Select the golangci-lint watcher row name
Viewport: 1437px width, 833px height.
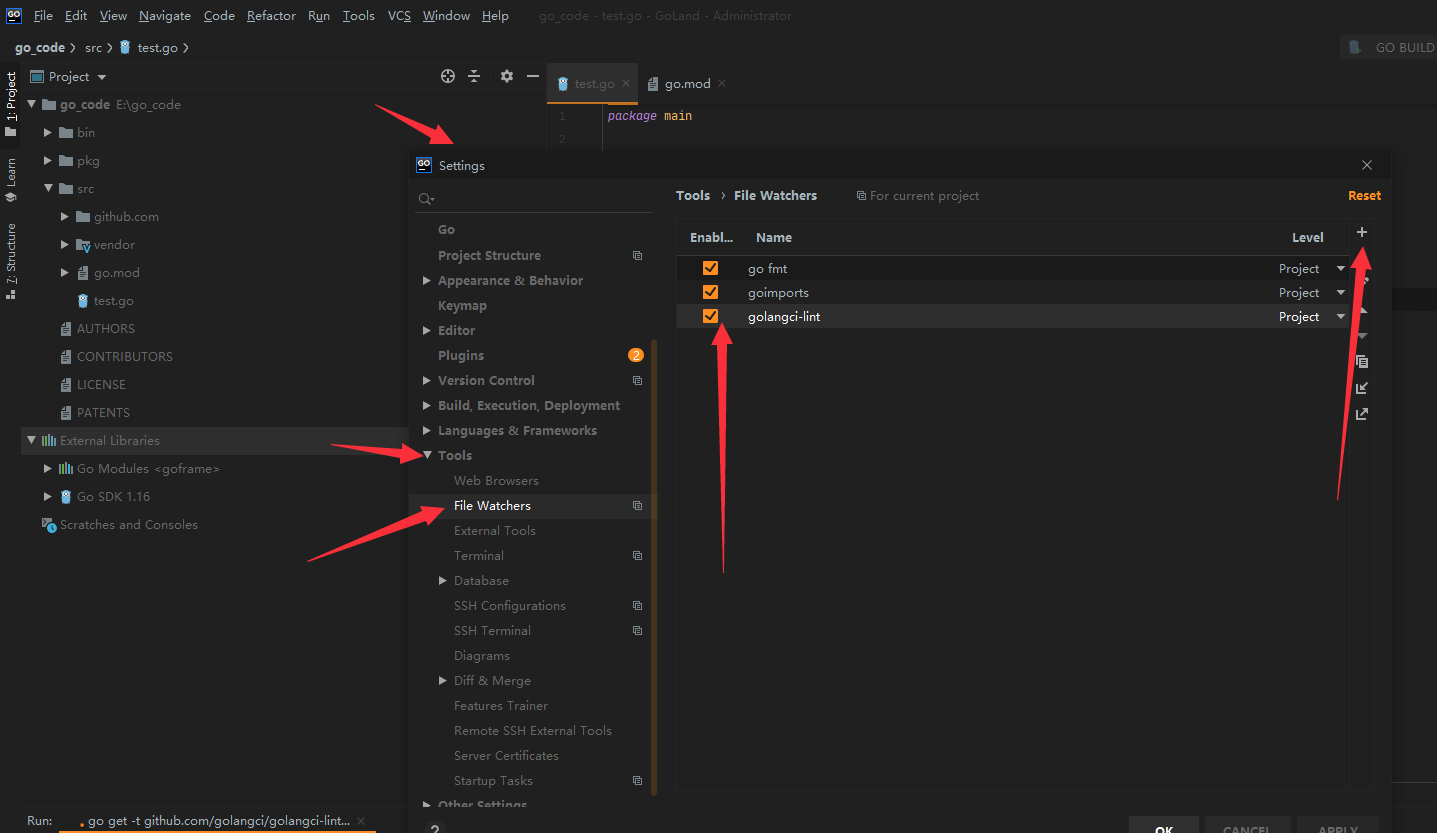click(784, 317)
